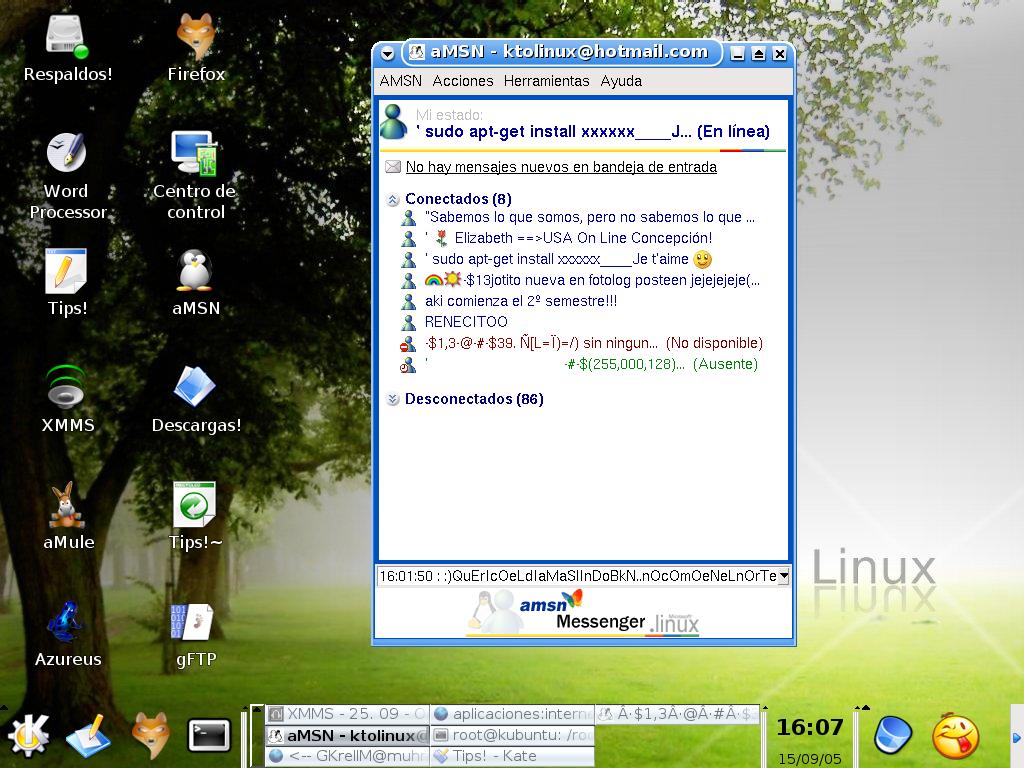Screen dimensions: 1024x768
Task: Open the 16:01:50 event history dropdown
Action: click(x=783, y=576)
